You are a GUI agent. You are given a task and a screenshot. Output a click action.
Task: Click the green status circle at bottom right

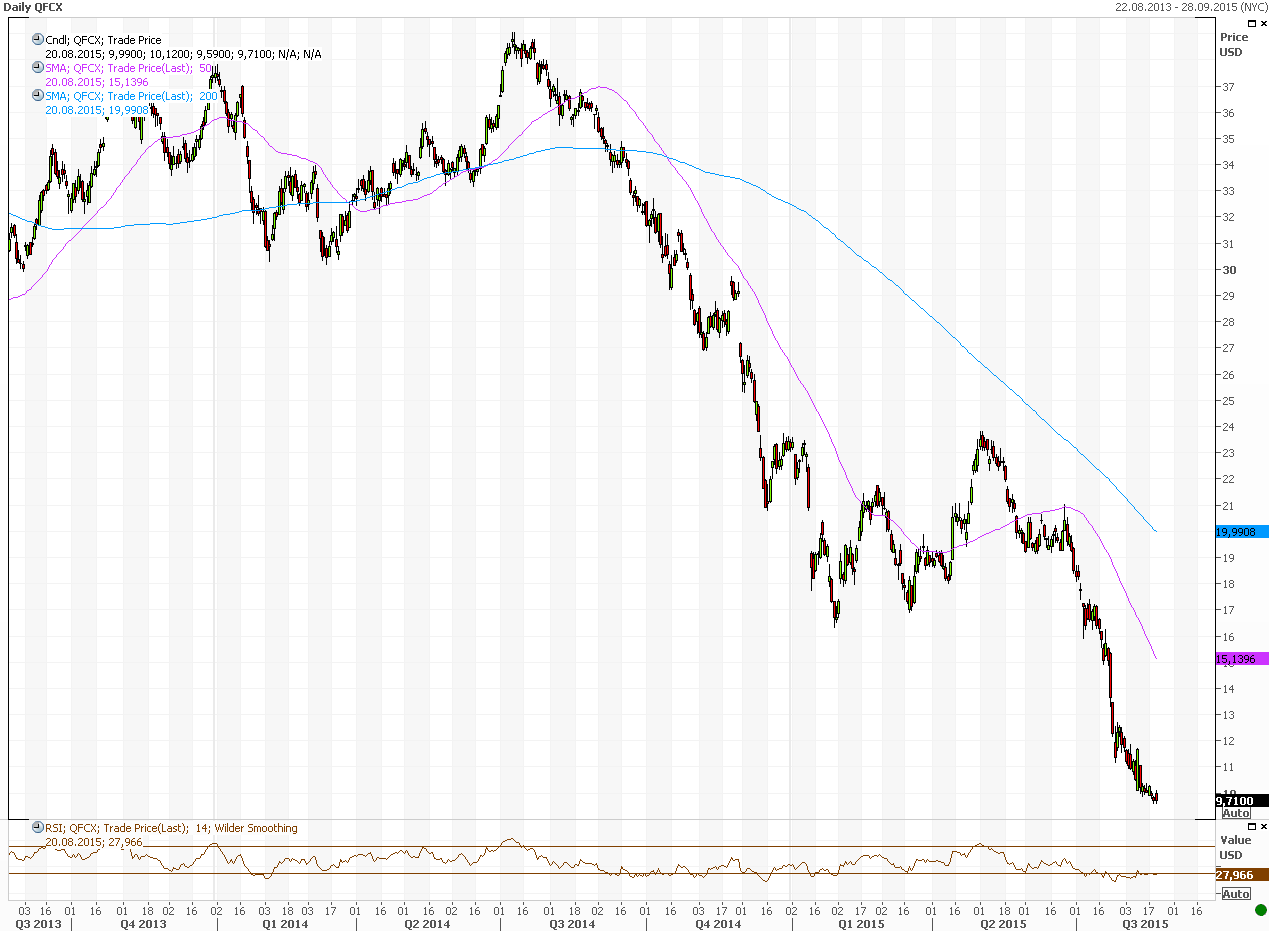(x=1260, y=910)
